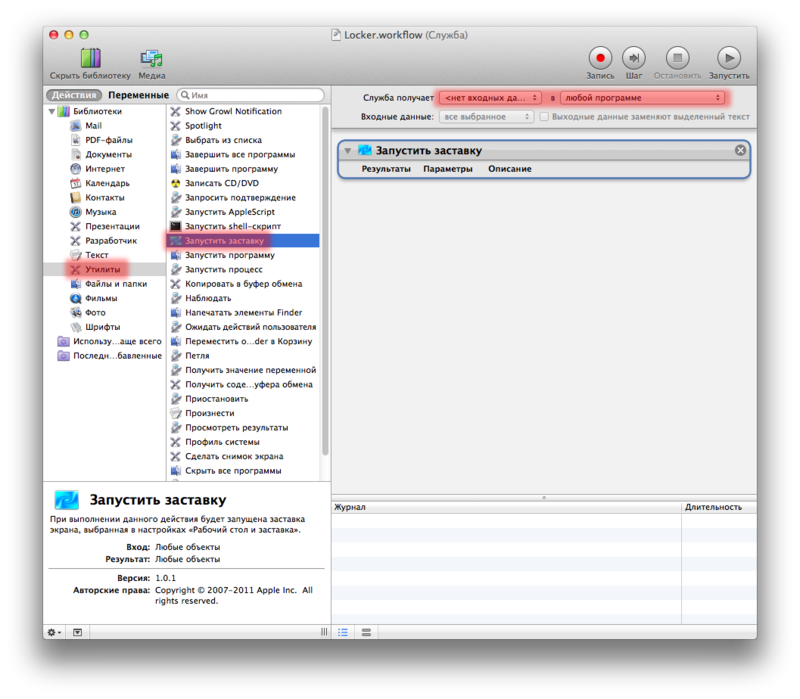Select the Разработчик category

pyautogui.click(x=111, y=240)
